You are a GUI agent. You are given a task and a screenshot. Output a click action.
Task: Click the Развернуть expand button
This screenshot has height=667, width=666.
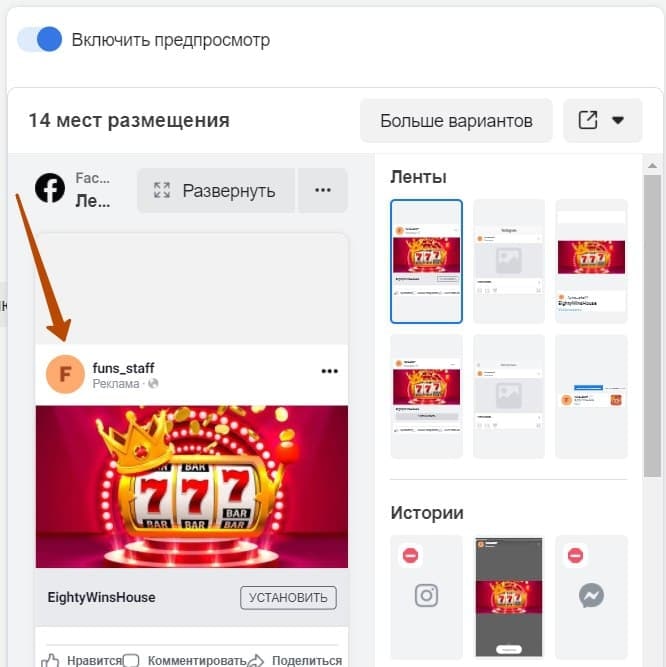216,190
